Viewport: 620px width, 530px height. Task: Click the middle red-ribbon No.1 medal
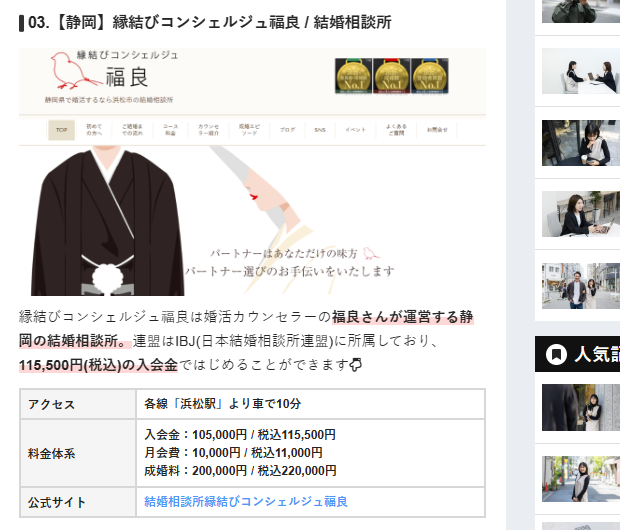[x=393, y=75]
